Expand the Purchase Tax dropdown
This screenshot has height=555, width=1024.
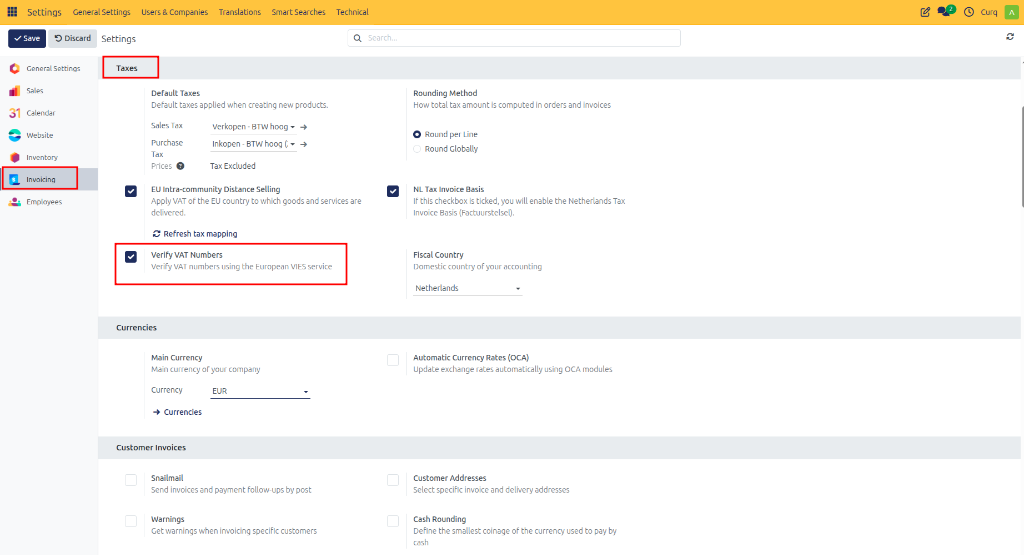coord(253,144)
